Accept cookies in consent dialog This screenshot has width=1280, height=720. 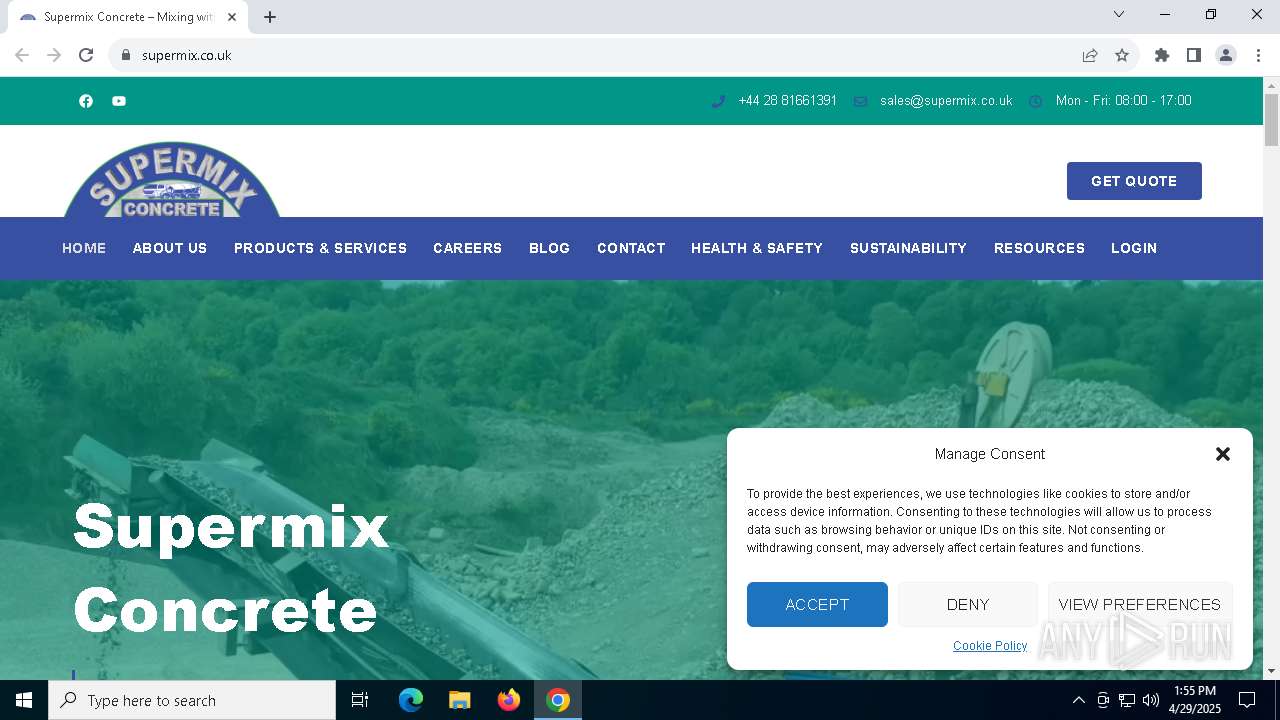click(x=817, y=604)
